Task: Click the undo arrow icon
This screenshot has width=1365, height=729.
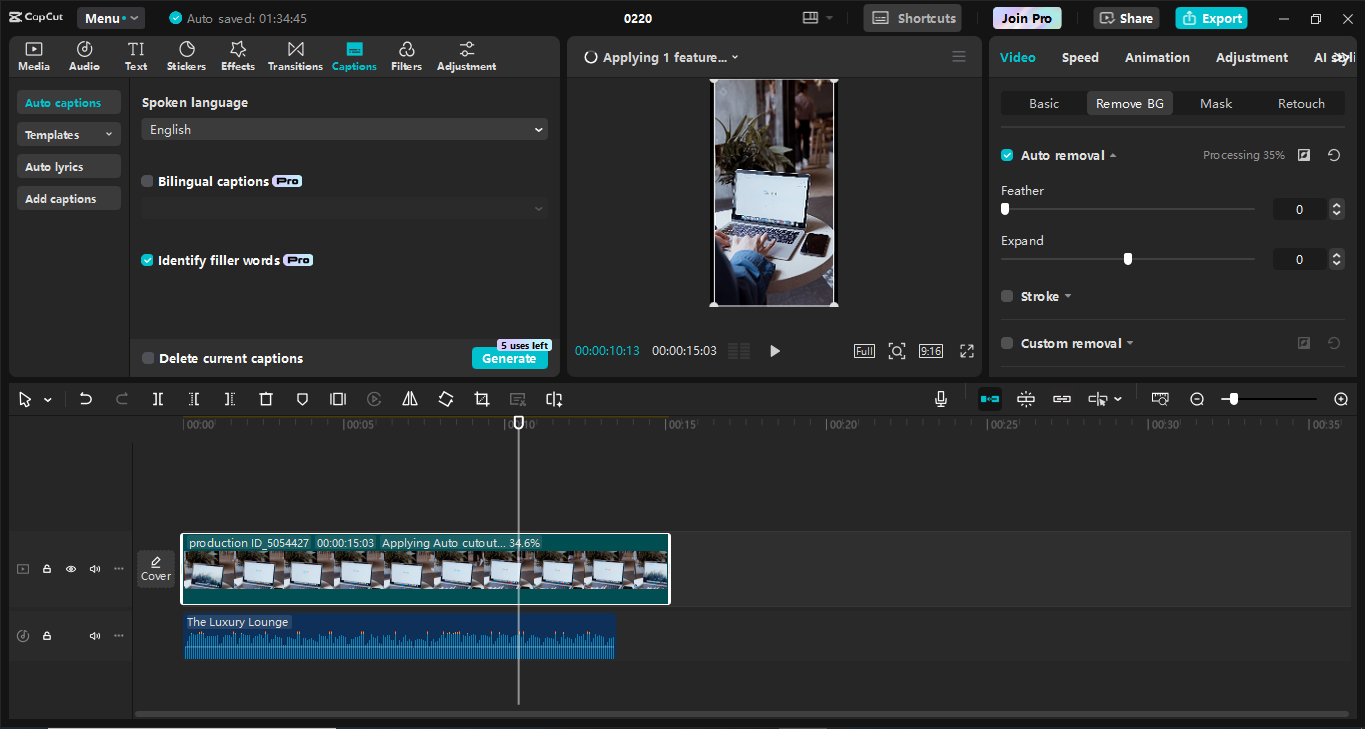Action: point(86,399)
